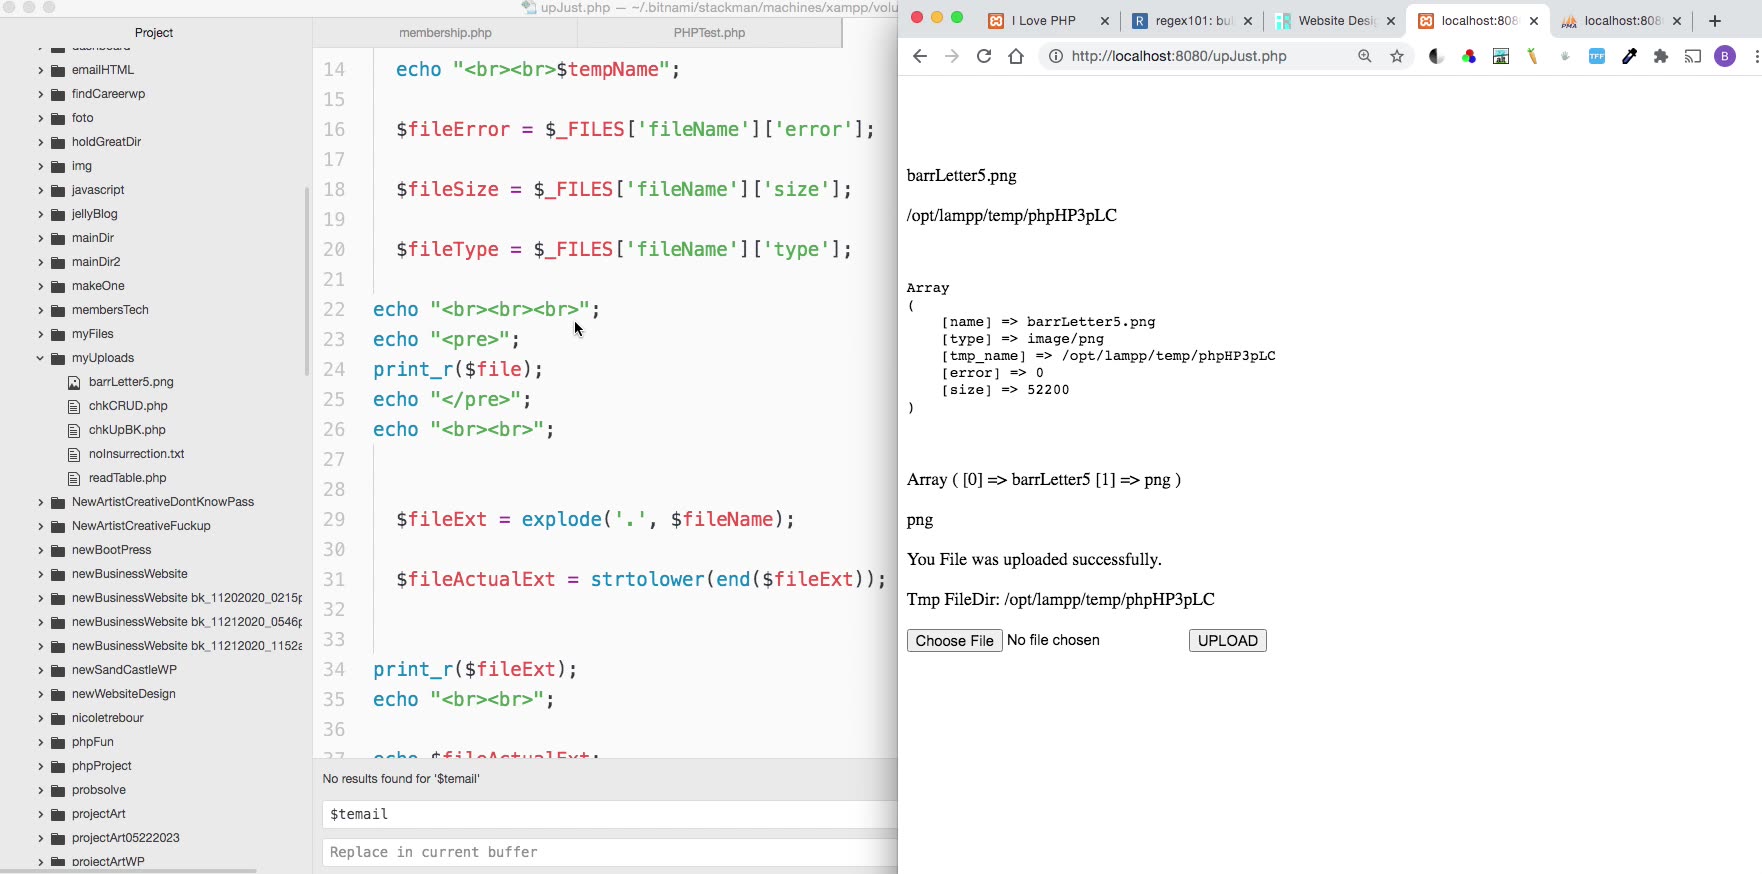1762x874 pixels.
Task: Open a new browser tab with plus
Action: [1715, 20]
